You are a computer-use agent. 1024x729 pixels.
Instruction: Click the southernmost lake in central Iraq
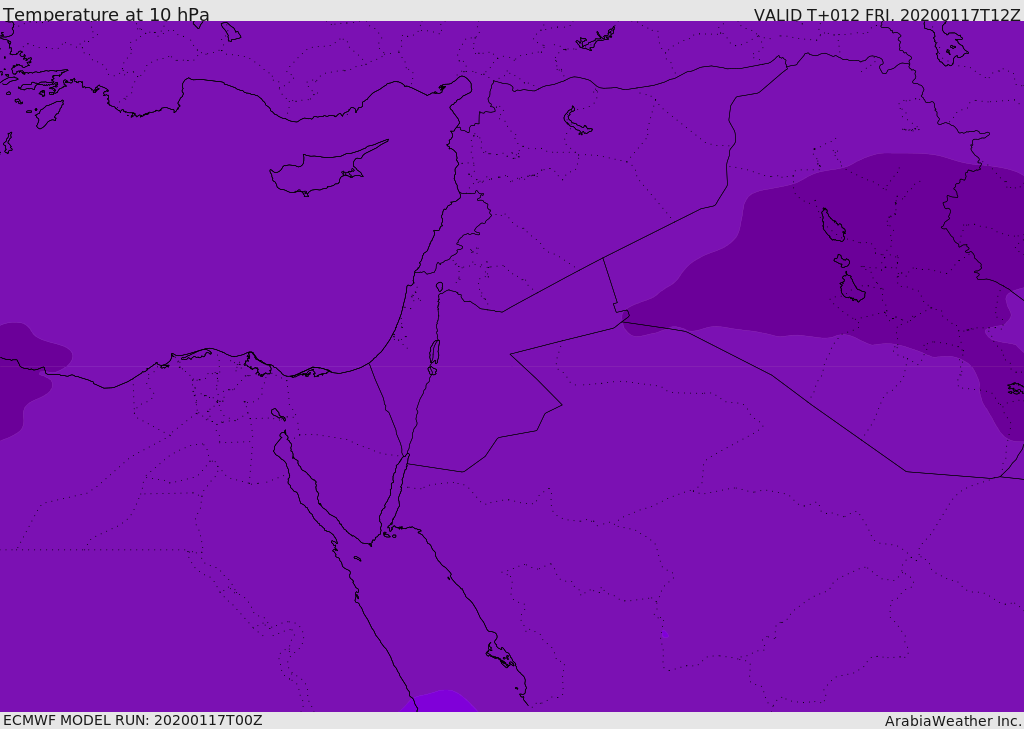[x=851, y=288]
